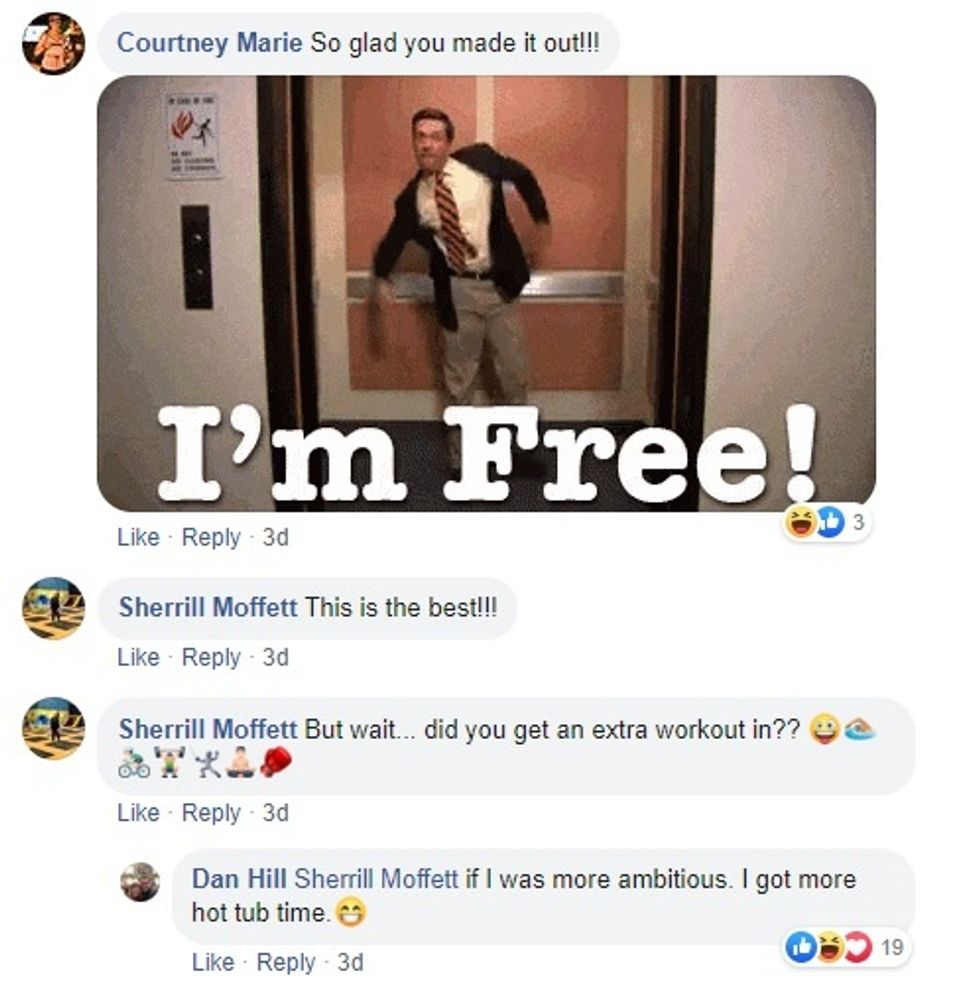Screen dimensions: 980x986
Task: Reply to 'This is the best!!!' comment
Action: pos(211,657)
